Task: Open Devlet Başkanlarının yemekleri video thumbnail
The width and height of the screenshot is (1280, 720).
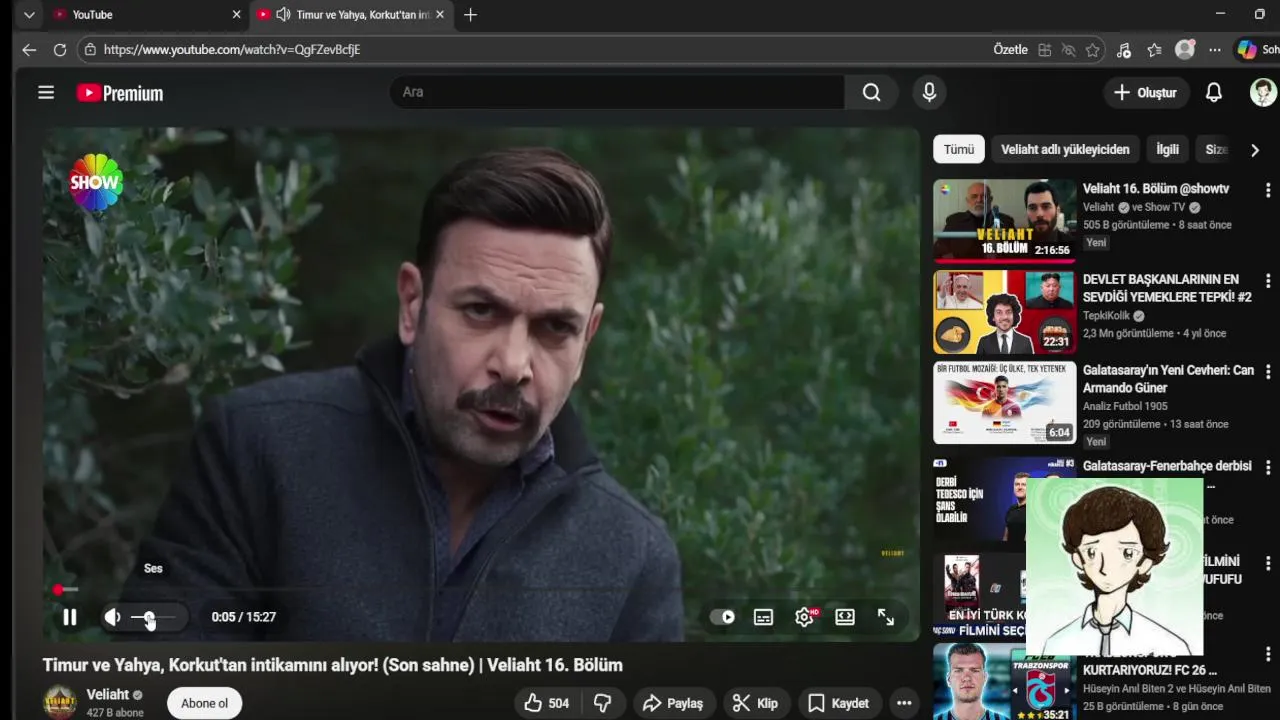Action: [x=1005, y=311]
